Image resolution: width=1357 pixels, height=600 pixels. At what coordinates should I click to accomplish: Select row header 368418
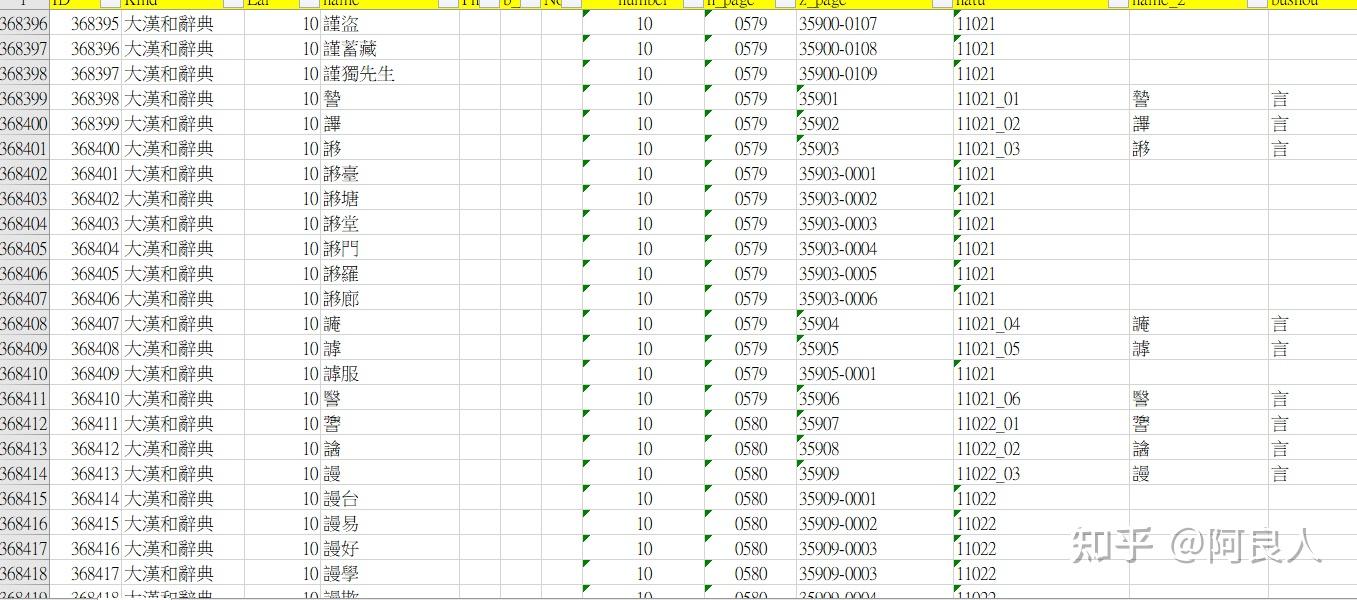(24, 574)
